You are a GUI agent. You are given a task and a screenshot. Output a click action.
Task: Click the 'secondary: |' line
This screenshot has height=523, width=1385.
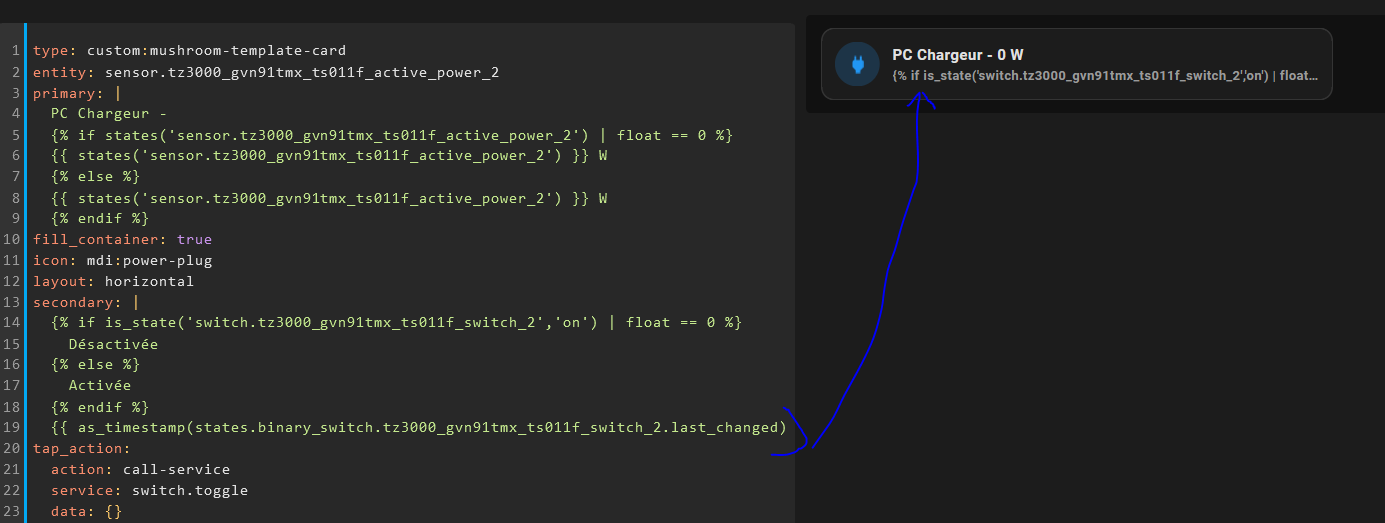[85, 302]
